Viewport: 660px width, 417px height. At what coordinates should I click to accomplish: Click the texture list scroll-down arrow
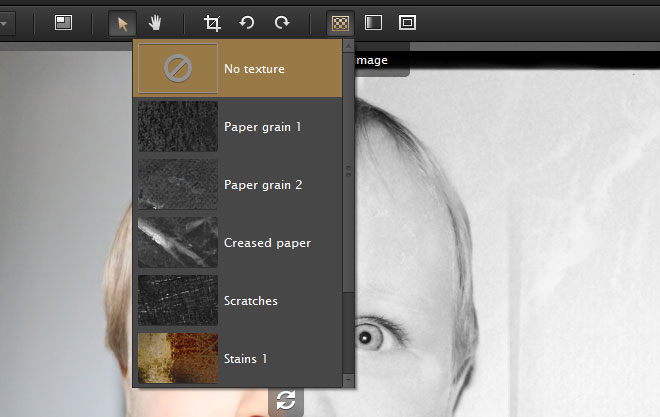click(348, 380)
